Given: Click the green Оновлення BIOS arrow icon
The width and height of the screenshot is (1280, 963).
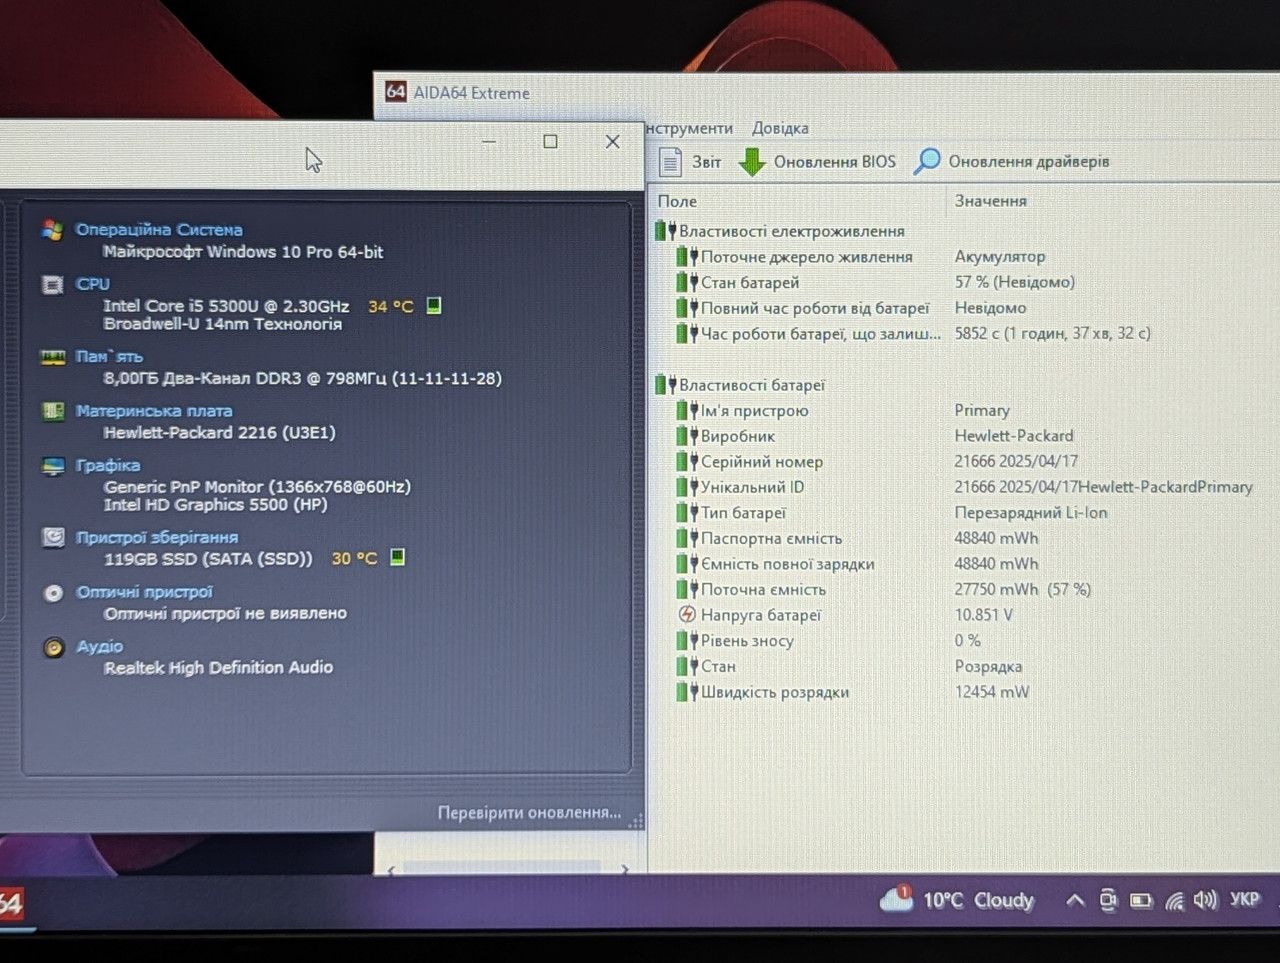Looking at the screenshot, I should click(x=751, y=161).
